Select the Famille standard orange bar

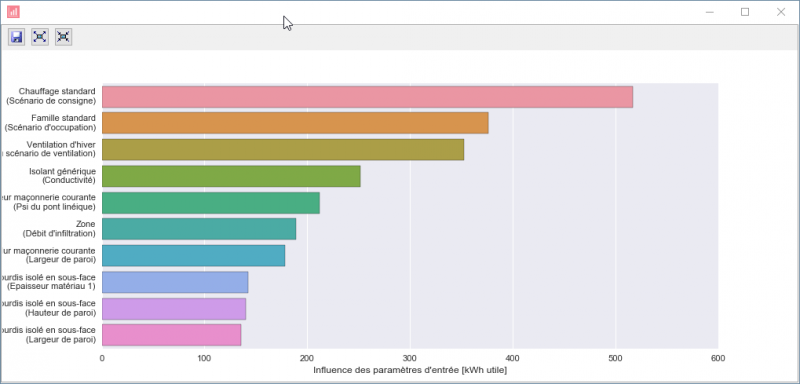point(295,123)
